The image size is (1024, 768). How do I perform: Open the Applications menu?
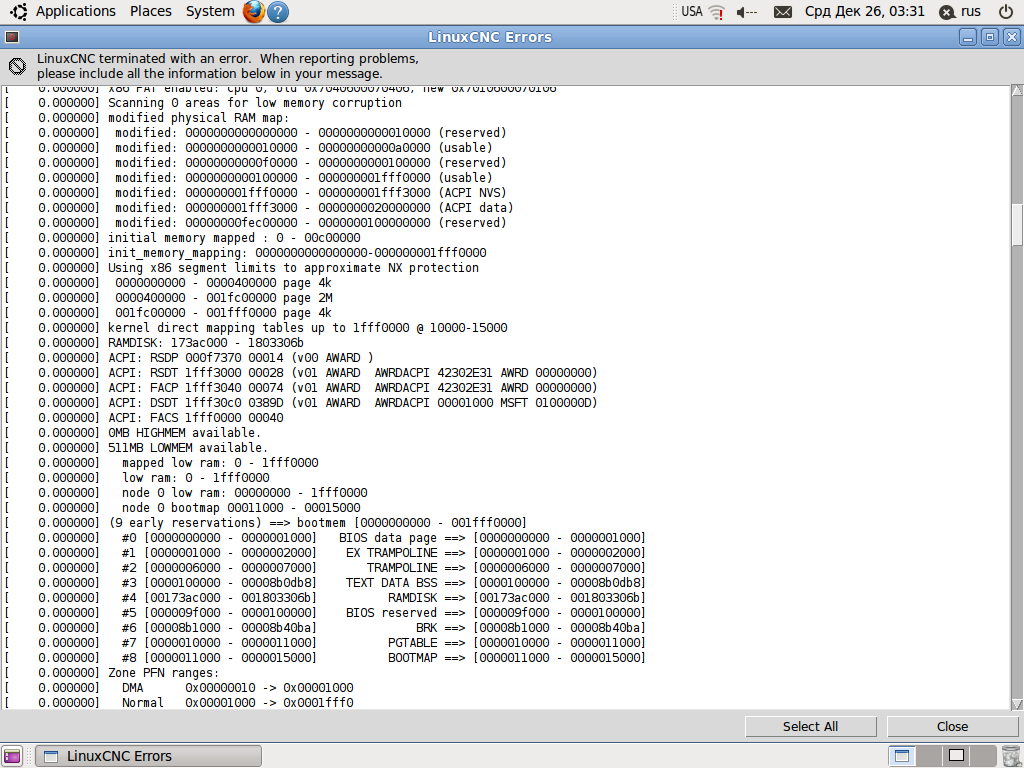point(75,11)
